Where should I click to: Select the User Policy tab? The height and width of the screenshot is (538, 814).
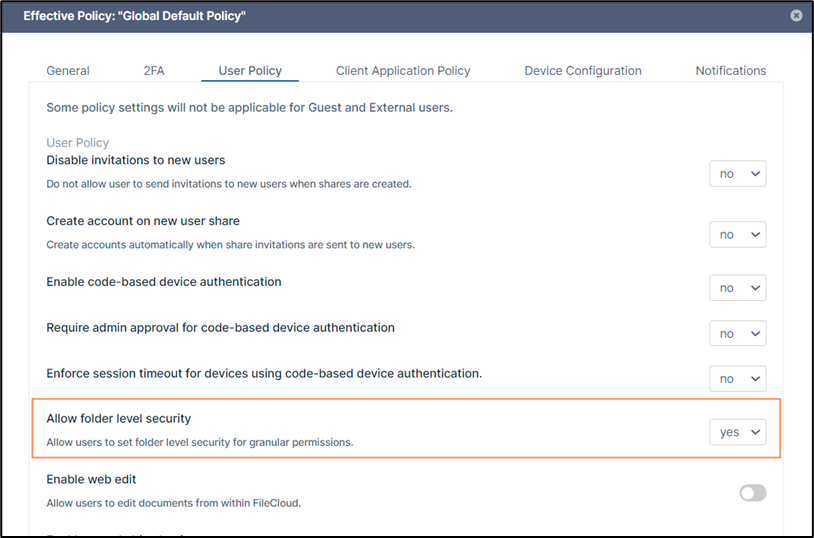tap(250, 71)
